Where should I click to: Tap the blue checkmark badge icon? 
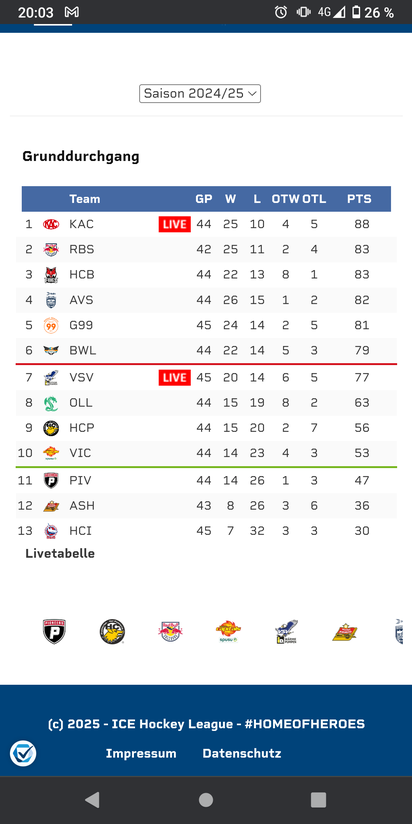coord(23,754)
